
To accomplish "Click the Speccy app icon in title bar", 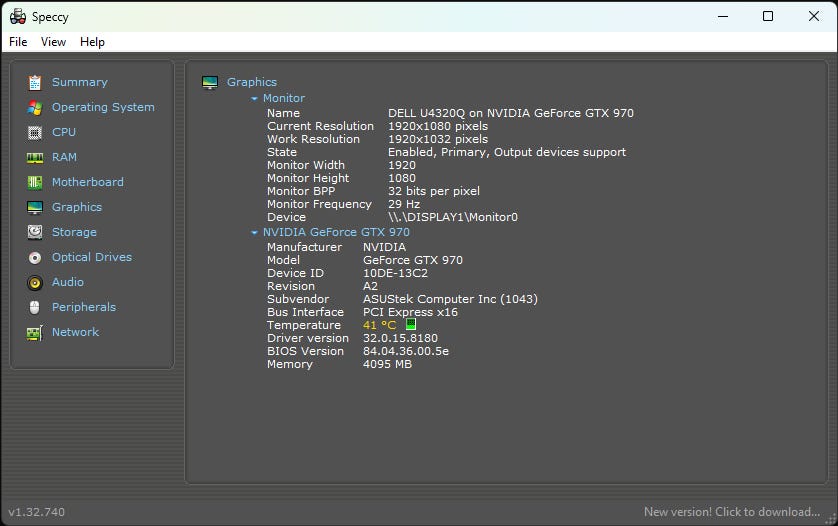I will [x=18, y=17].
